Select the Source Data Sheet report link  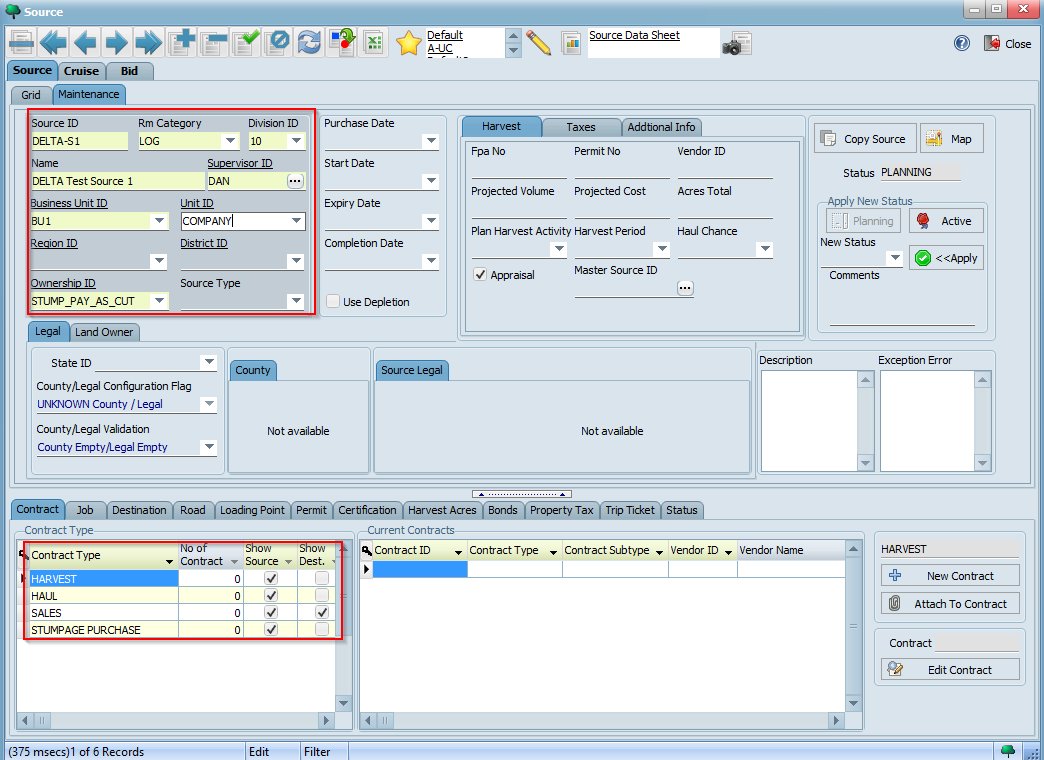(x=634, y=35)
